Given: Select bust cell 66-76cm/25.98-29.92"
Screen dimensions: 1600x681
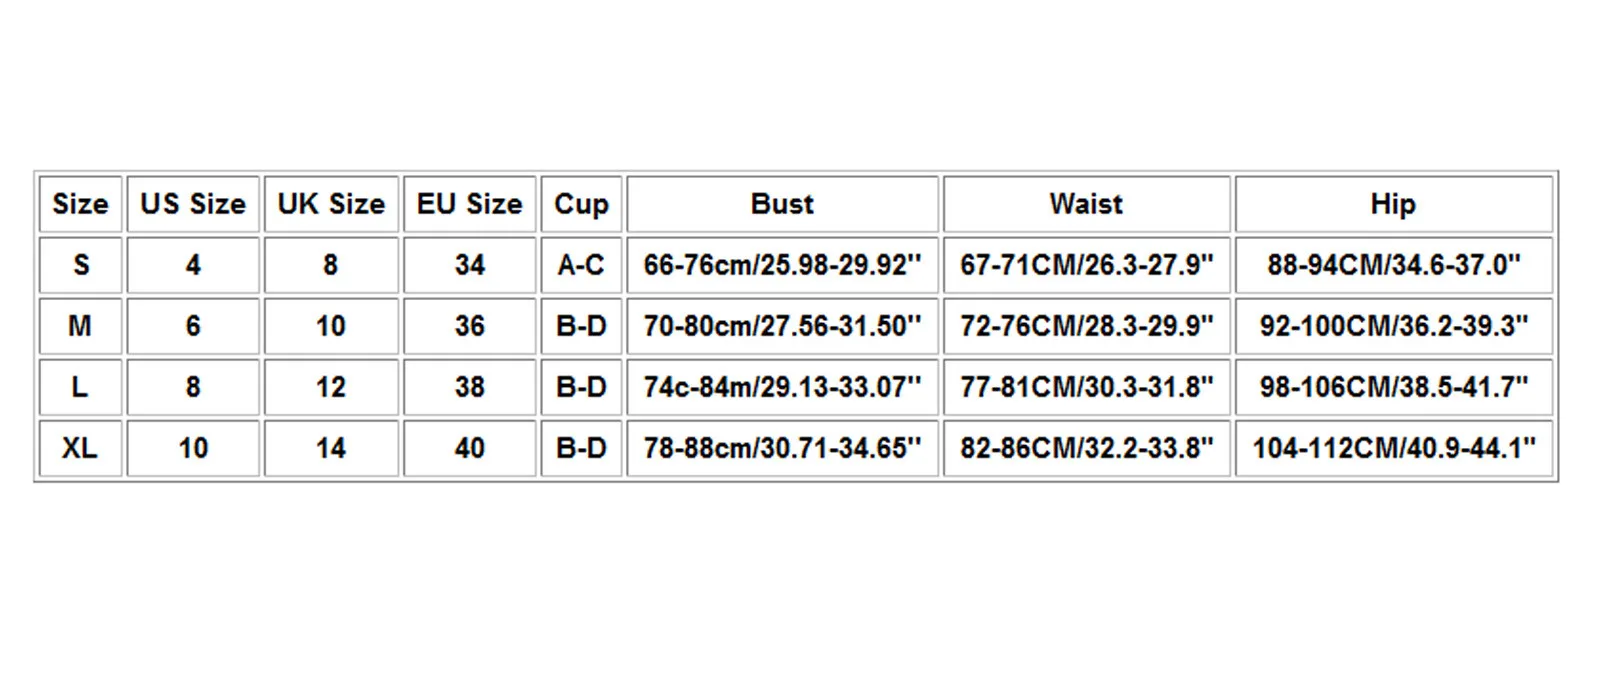Looking at the screenshot, I should coord(782,265).
